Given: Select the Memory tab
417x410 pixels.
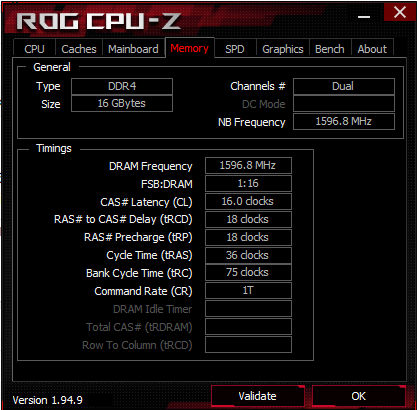Looking at the screenshot, I should point(190,48).
